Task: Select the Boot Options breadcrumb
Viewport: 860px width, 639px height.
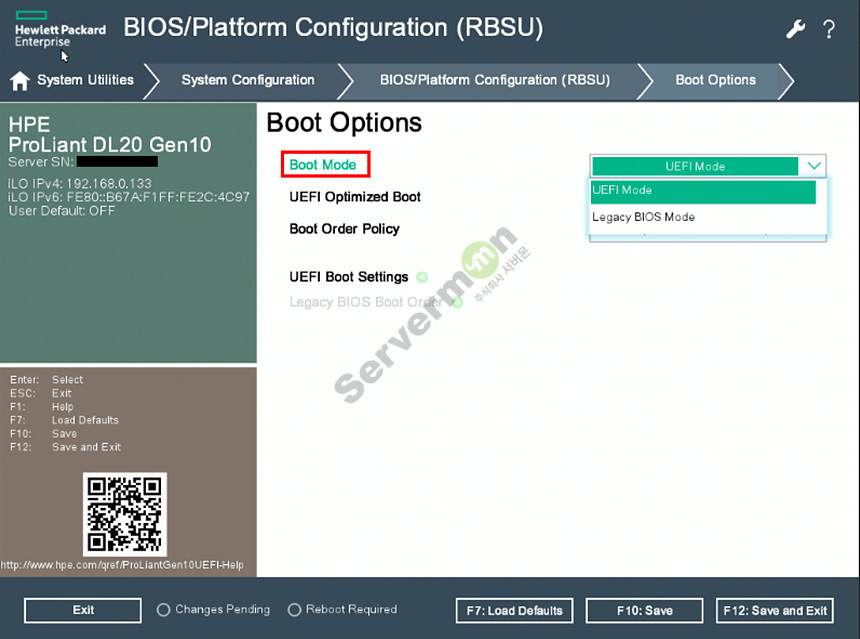Action: pos(715,80)
